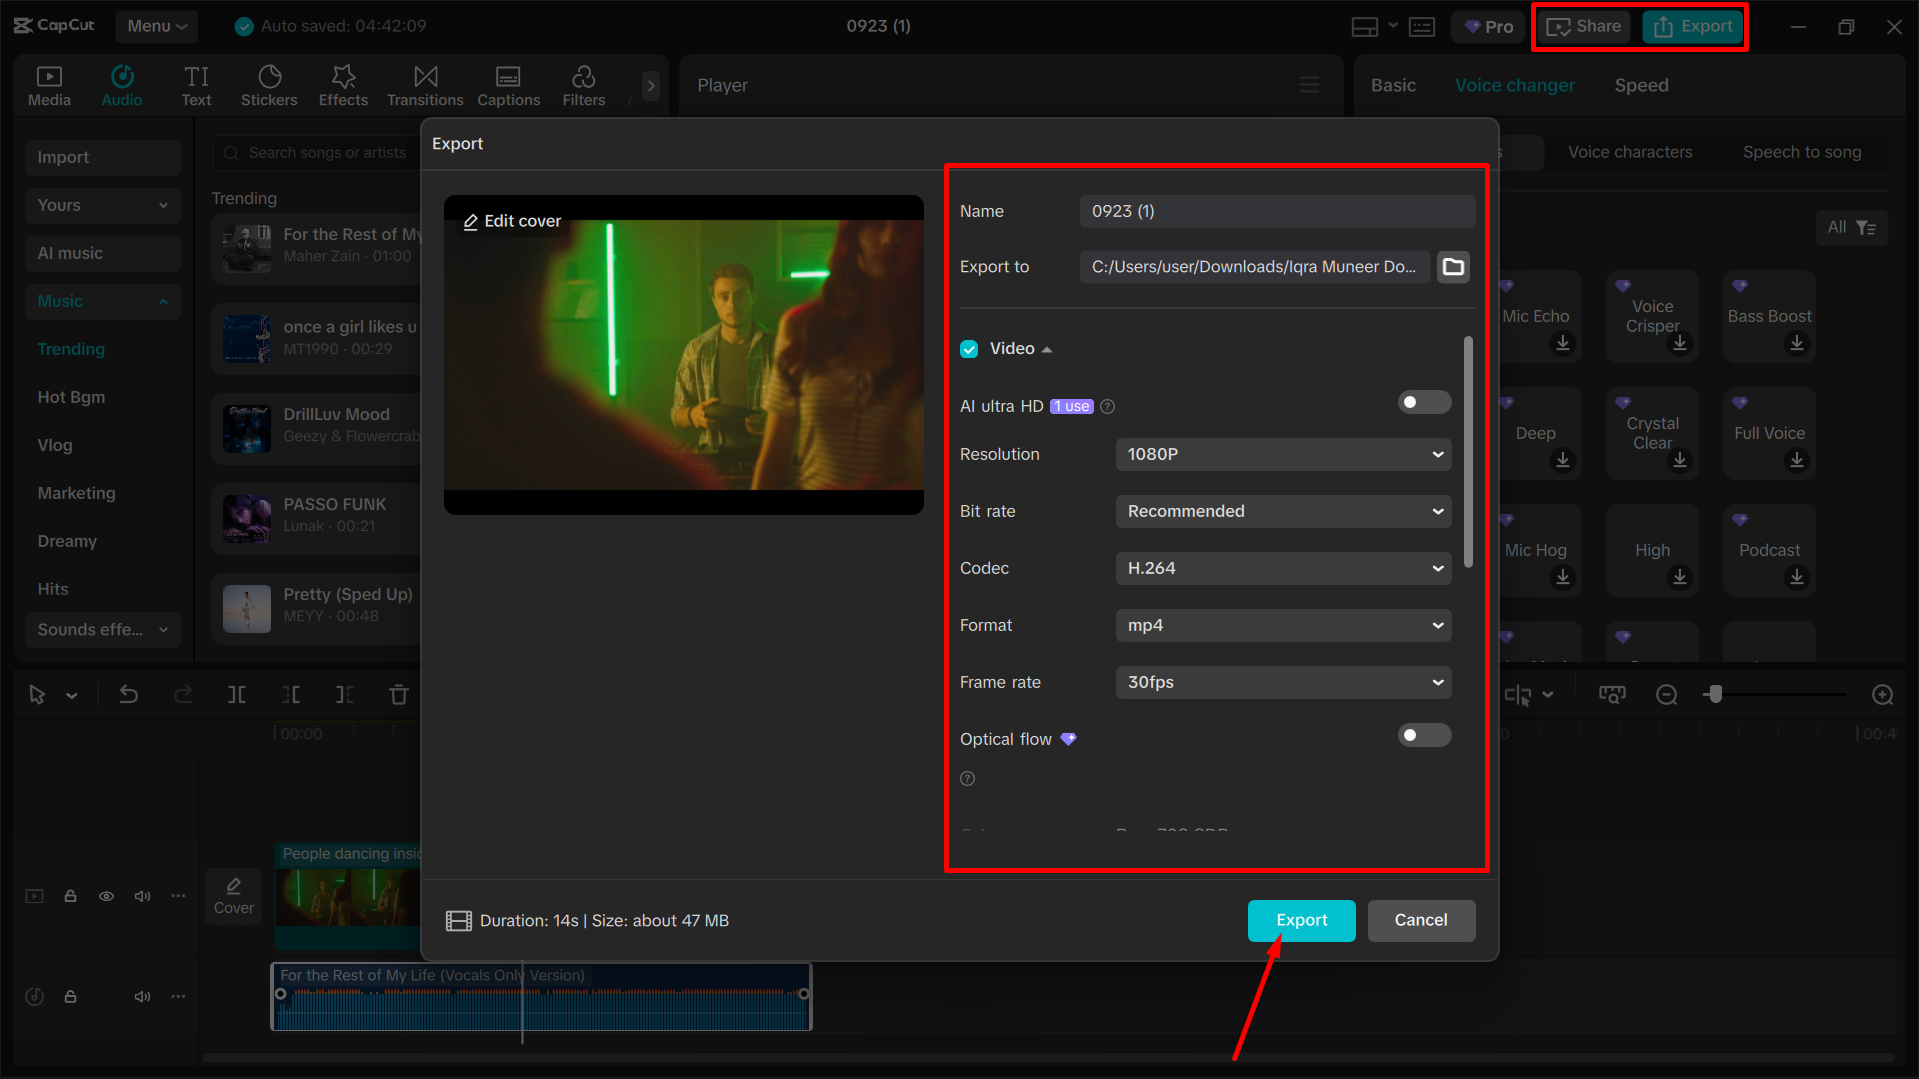Click inside the Name field showing 0923 (1)
The image size is (1919, 1079).
click(1277, 211)
